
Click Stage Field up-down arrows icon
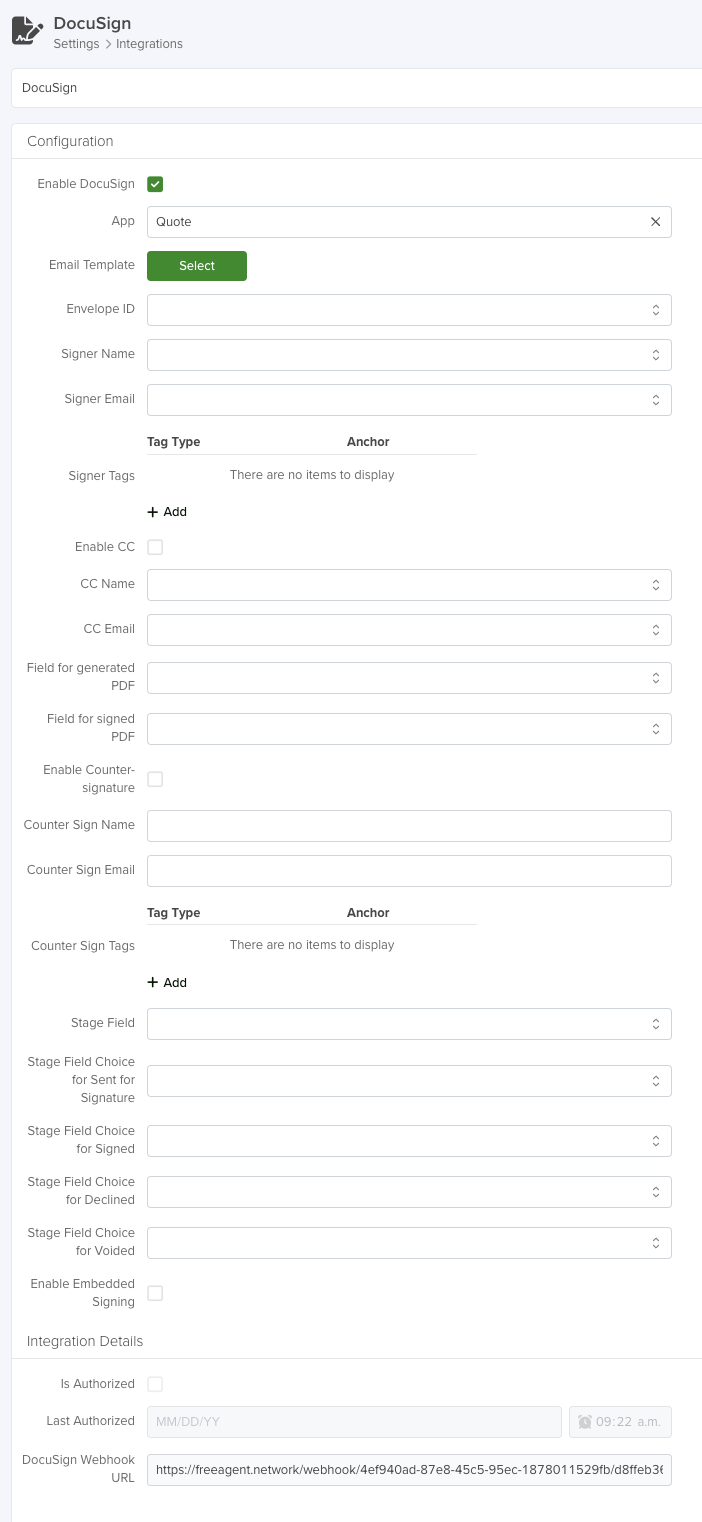656,1024
